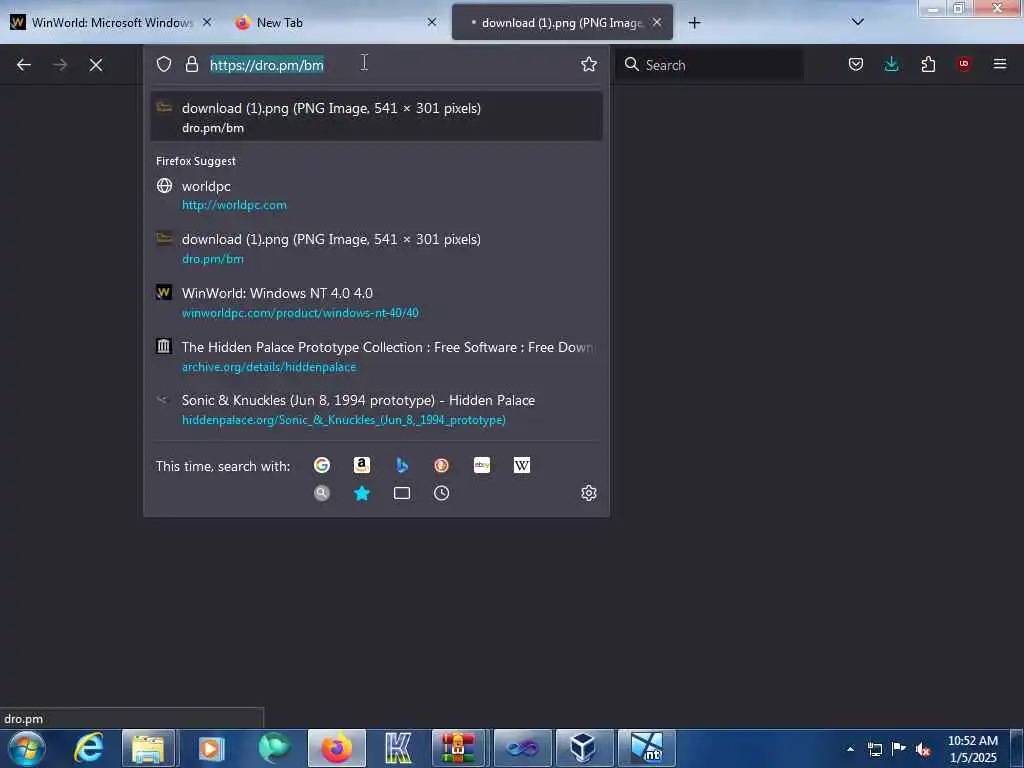This screenshot has width=1024, height=768.
Task: Launch Internet Explorer from taskbar
Action: click(89, 748)
